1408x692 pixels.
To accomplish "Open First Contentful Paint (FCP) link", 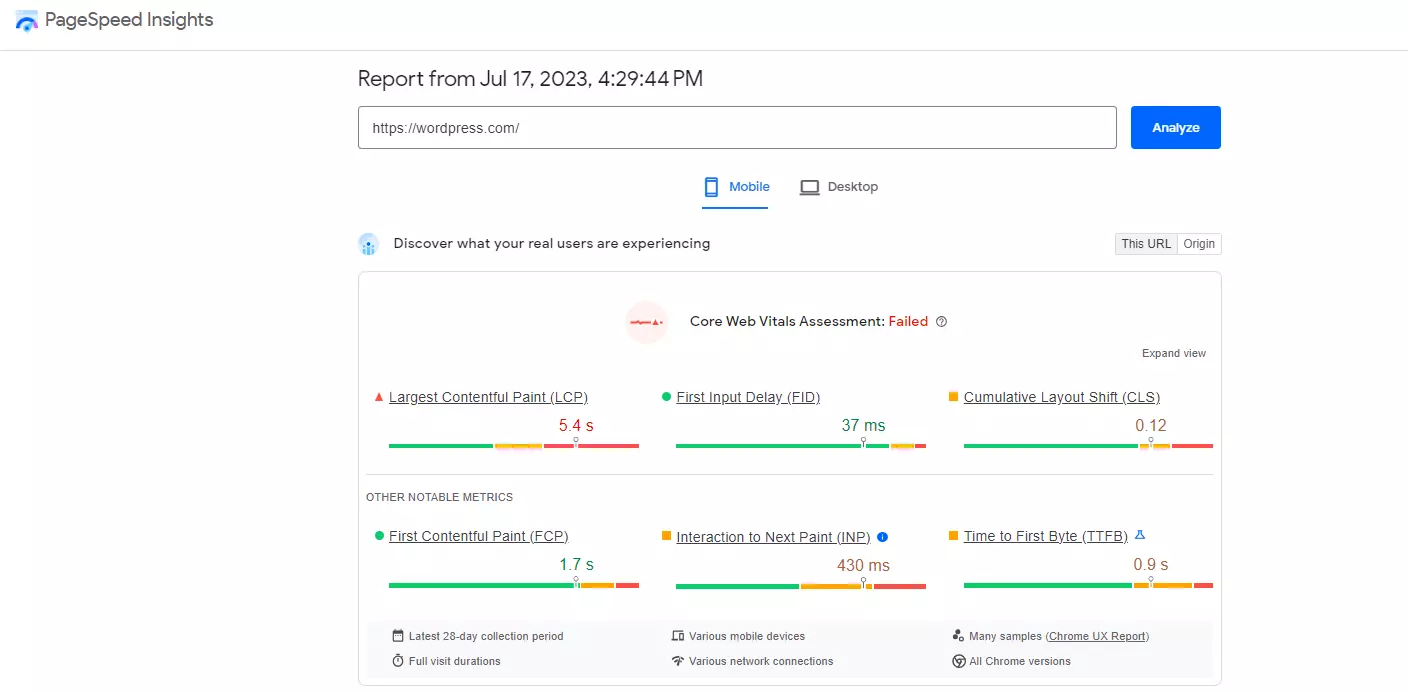I will coord(479,536).
